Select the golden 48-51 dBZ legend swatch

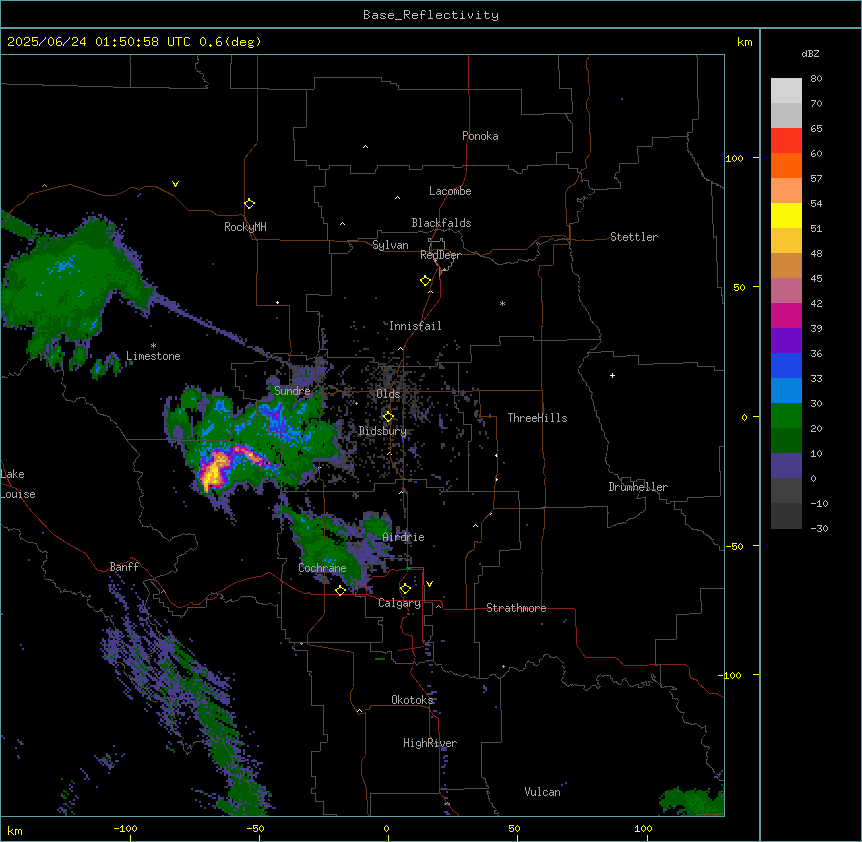pos(786,241)
